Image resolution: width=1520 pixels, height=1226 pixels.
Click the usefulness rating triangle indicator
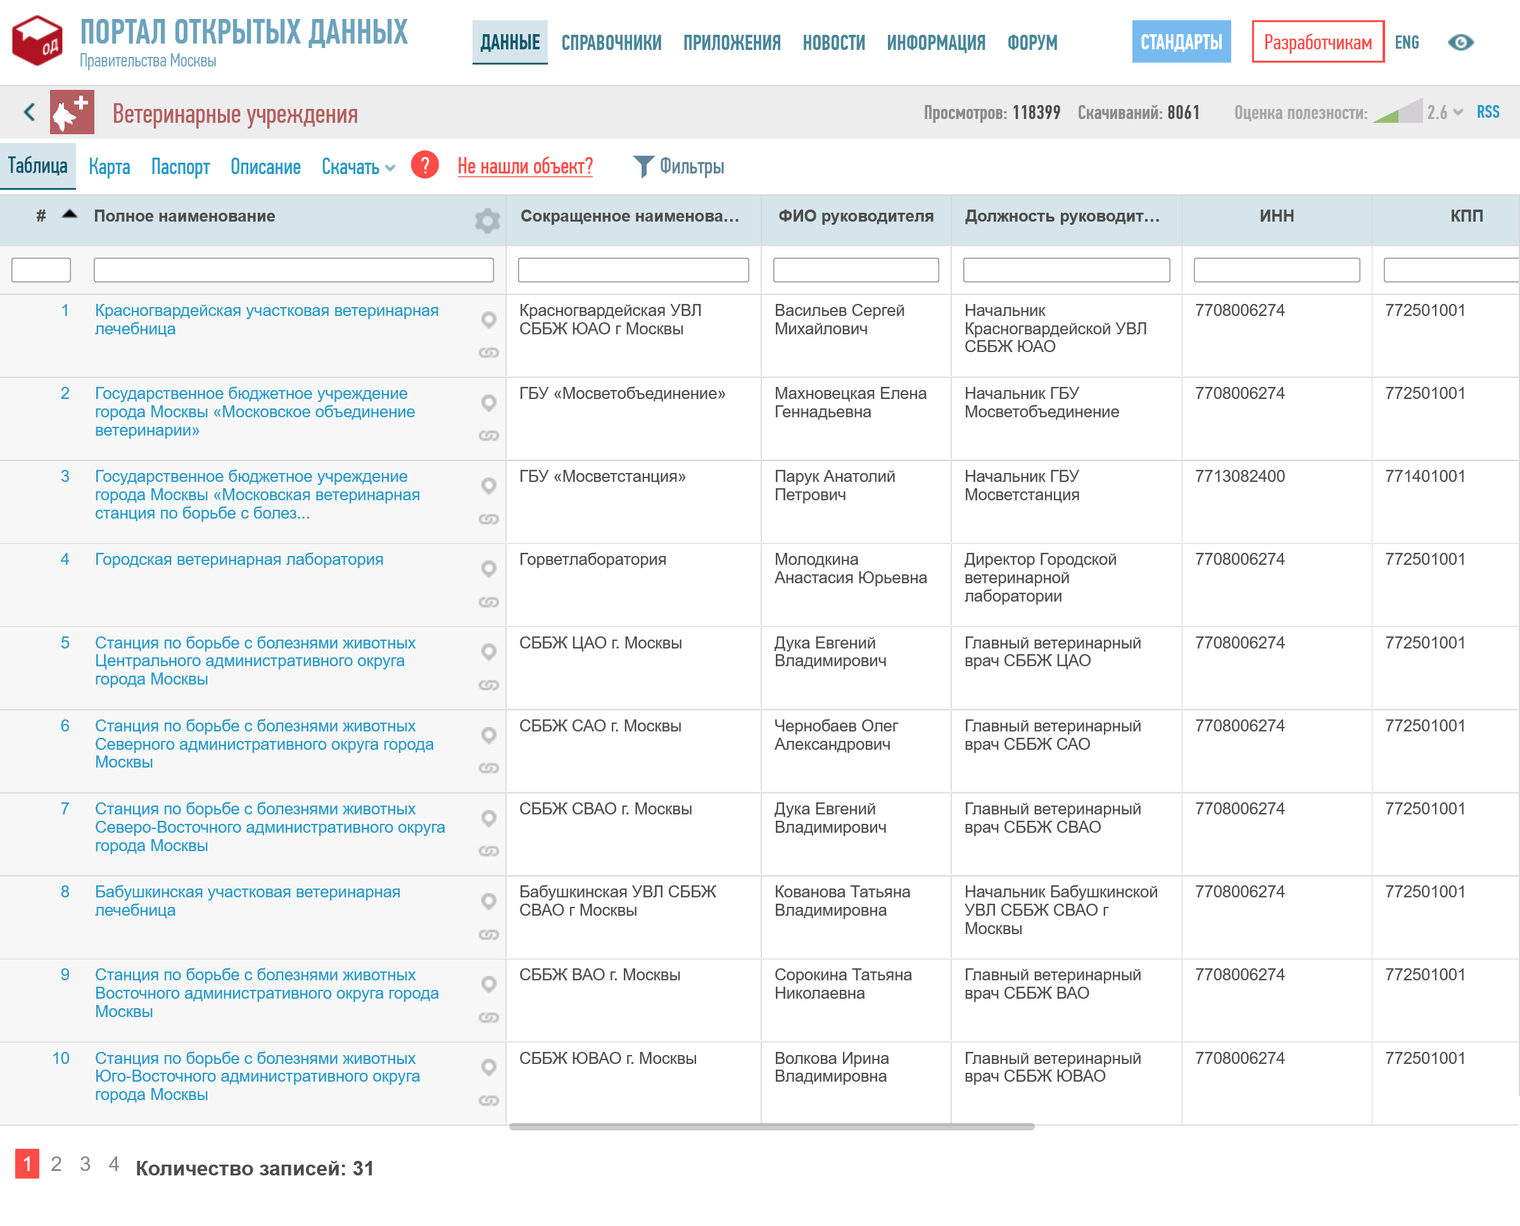pyautogui.click(x=1398, y=111)
